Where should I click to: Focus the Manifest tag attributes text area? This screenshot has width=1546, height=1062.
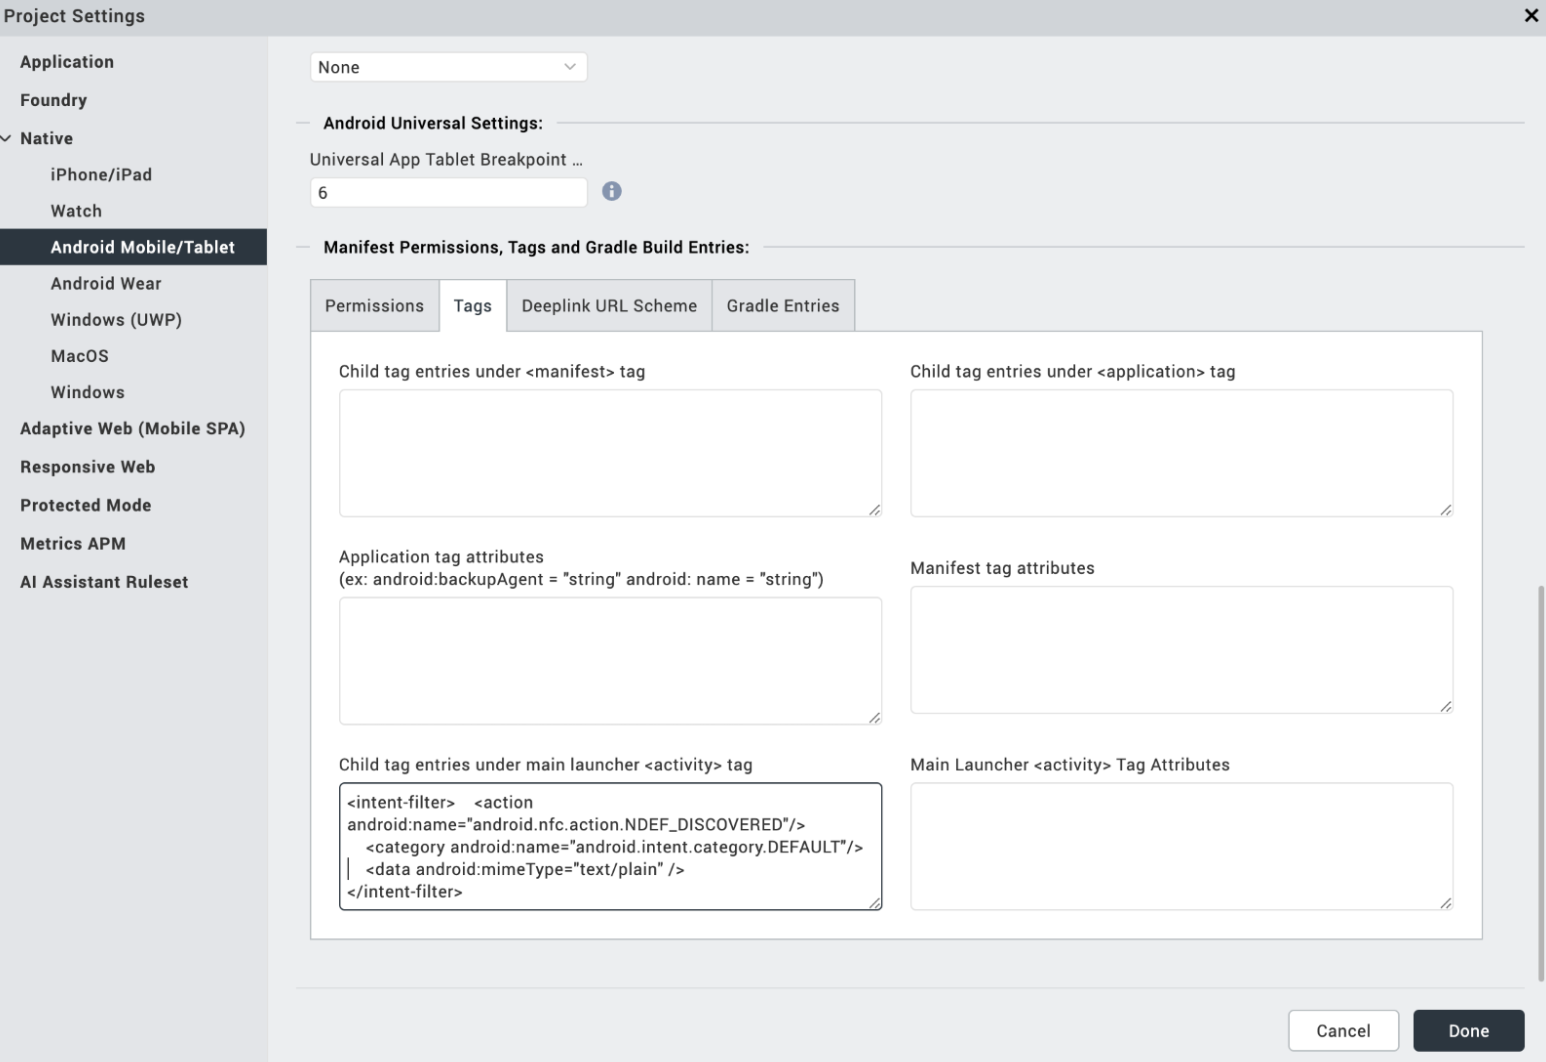click(x=1181, y=650)
